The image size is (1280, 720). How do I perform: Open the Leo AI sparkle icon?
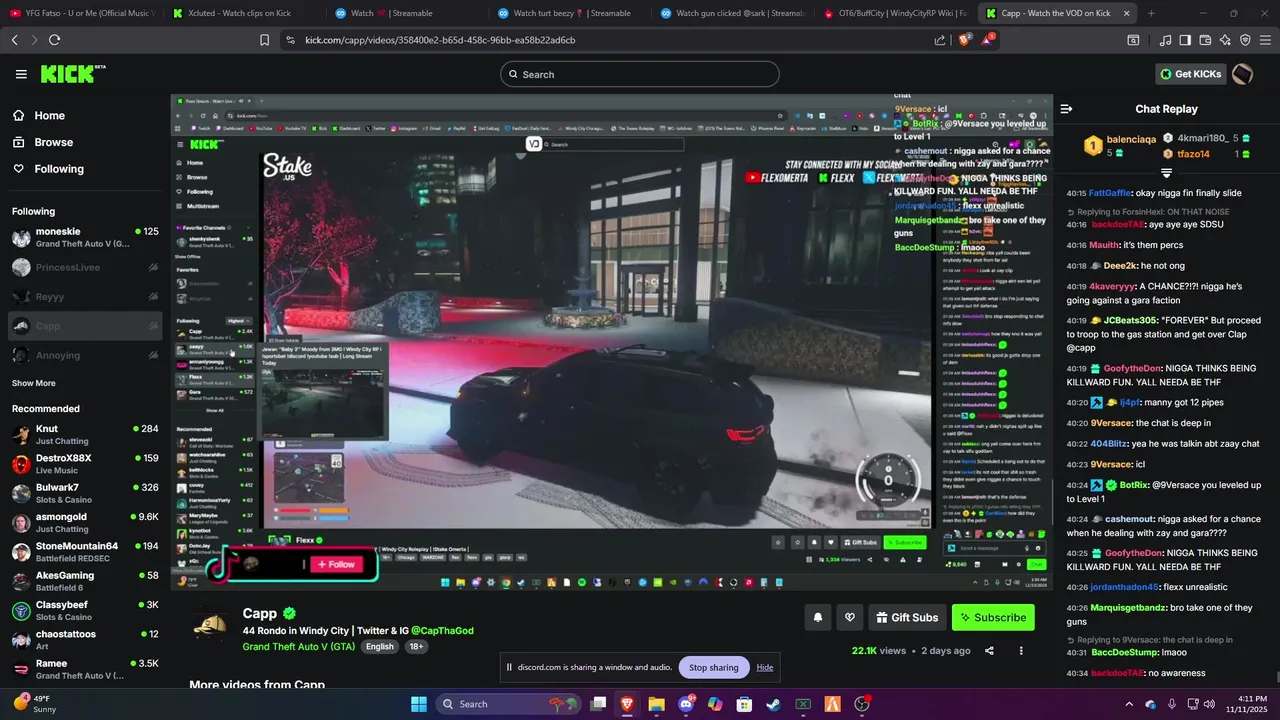(x=1225, y=40)
